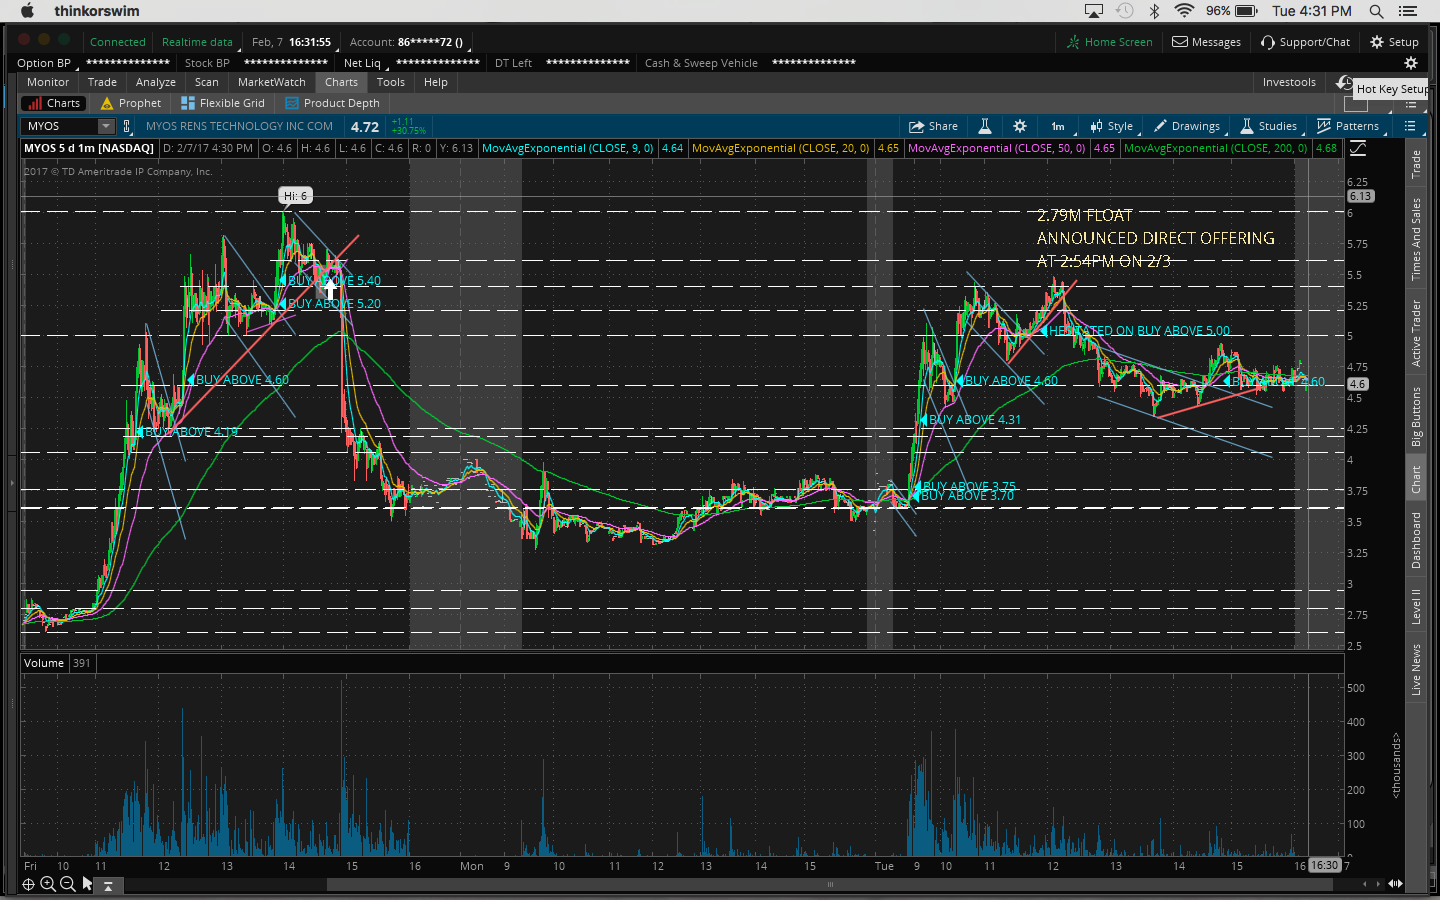The height and width of the screenshot is (900, 1440).
Task: Click the symbol link chain icon
Action: pyautogui.click(x=127, y=126)
